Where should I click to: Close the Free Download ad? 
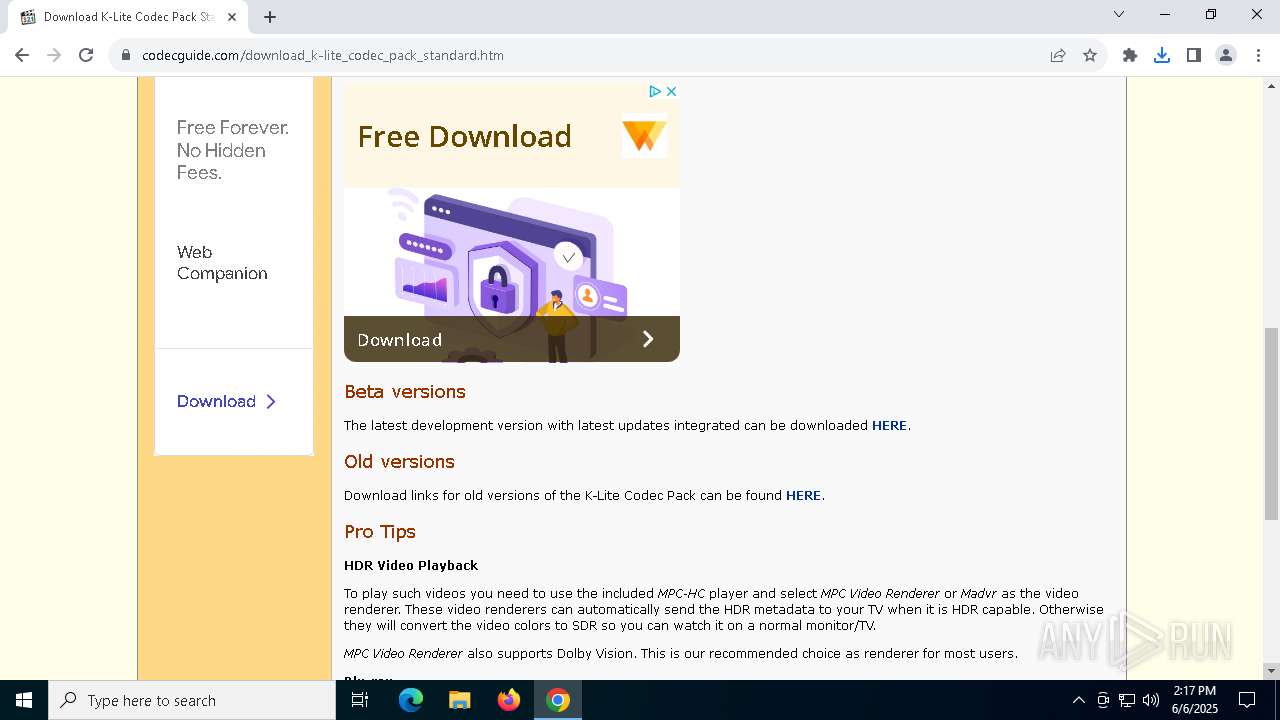(x=671, y=91)
